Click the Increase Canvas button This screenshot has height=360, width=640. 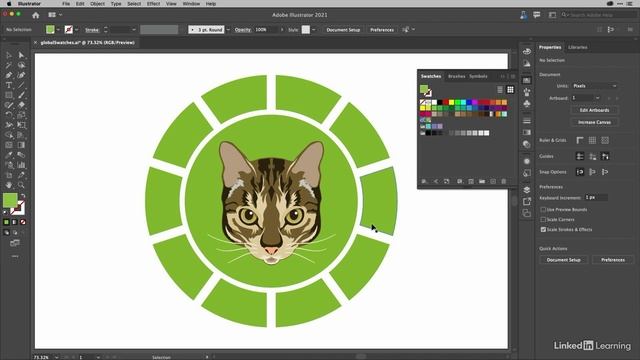(594, 122)
